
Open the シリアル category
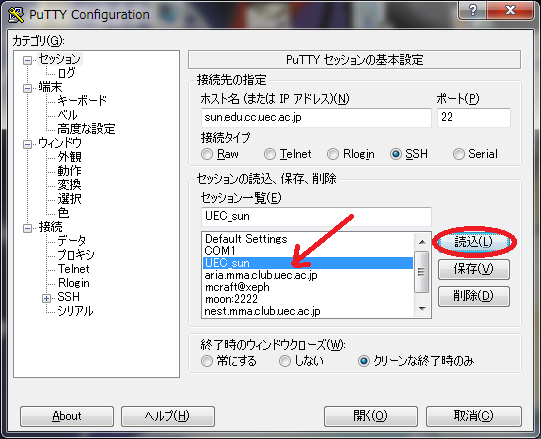(75, 311)
